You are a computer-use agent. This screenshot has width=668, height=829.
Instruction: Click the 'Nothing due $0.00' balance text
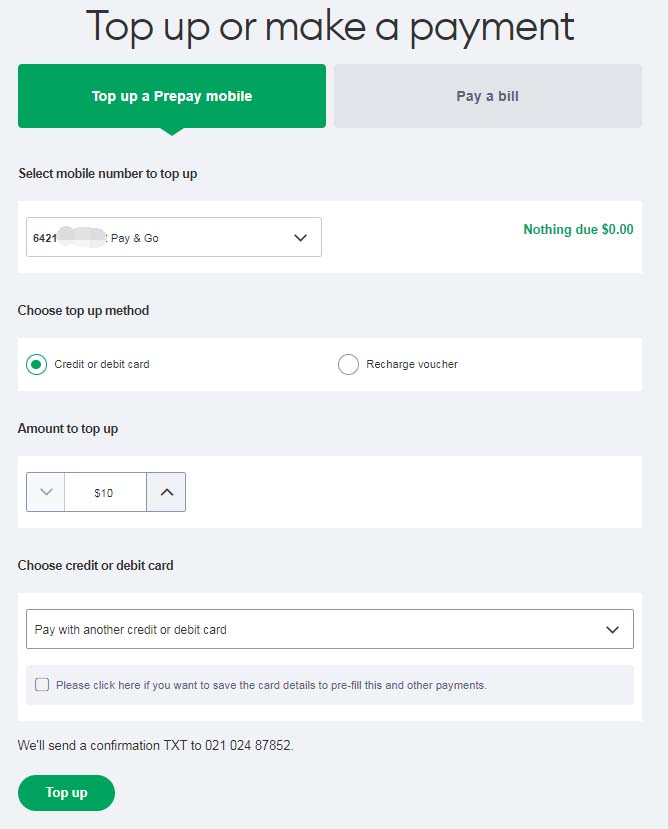click(x=578, y=230)
